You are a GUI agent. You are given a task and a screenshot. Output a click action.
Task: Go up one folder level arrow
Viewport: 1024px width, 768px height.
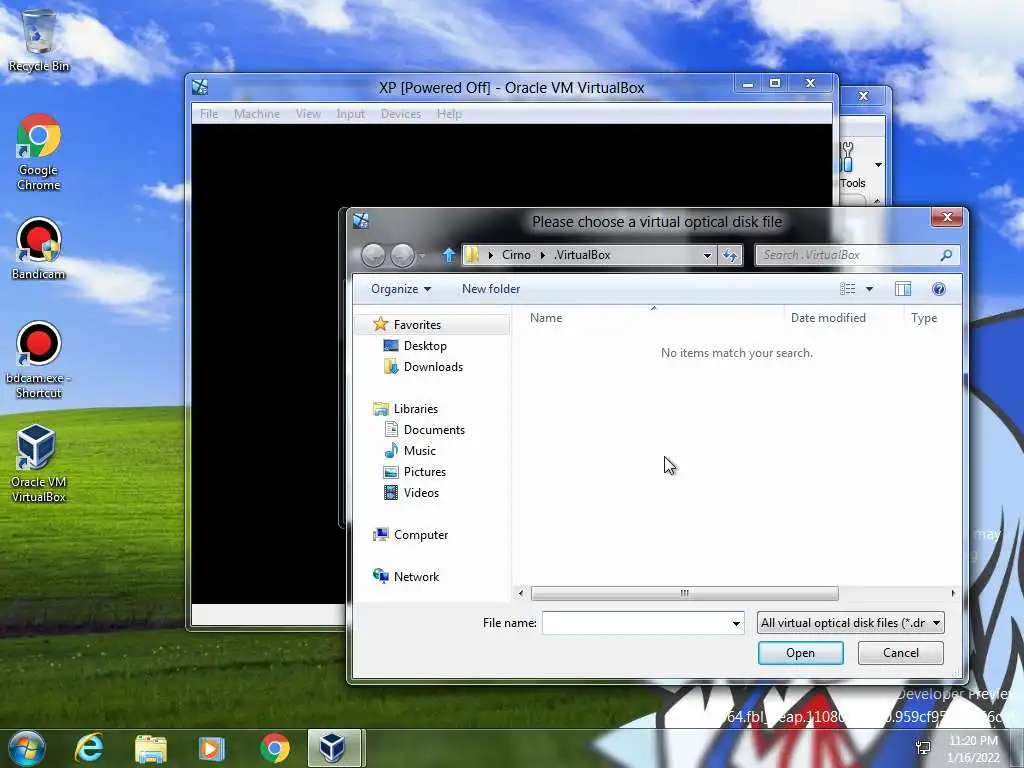tap(449, 255)
